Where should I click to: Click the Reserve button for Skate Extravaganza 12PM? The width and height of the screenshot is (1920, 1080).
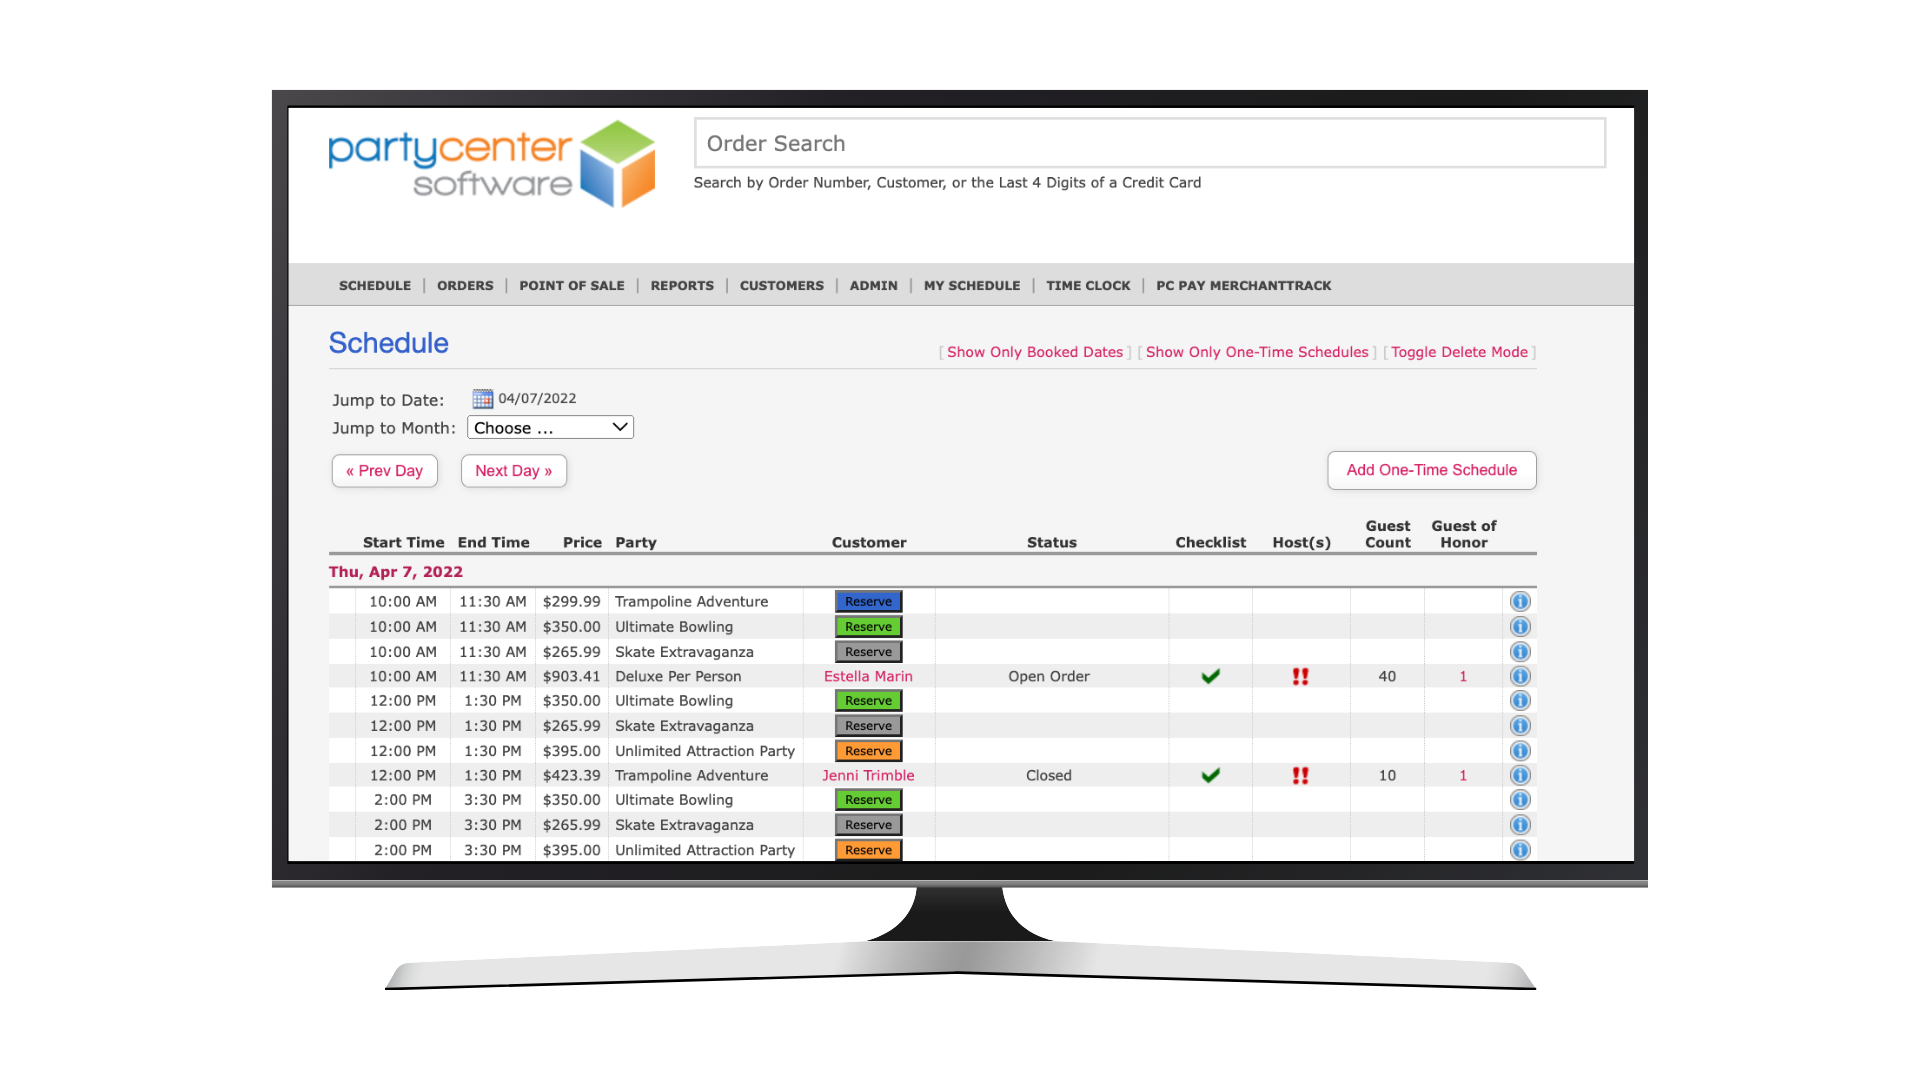tap(866, 725)
